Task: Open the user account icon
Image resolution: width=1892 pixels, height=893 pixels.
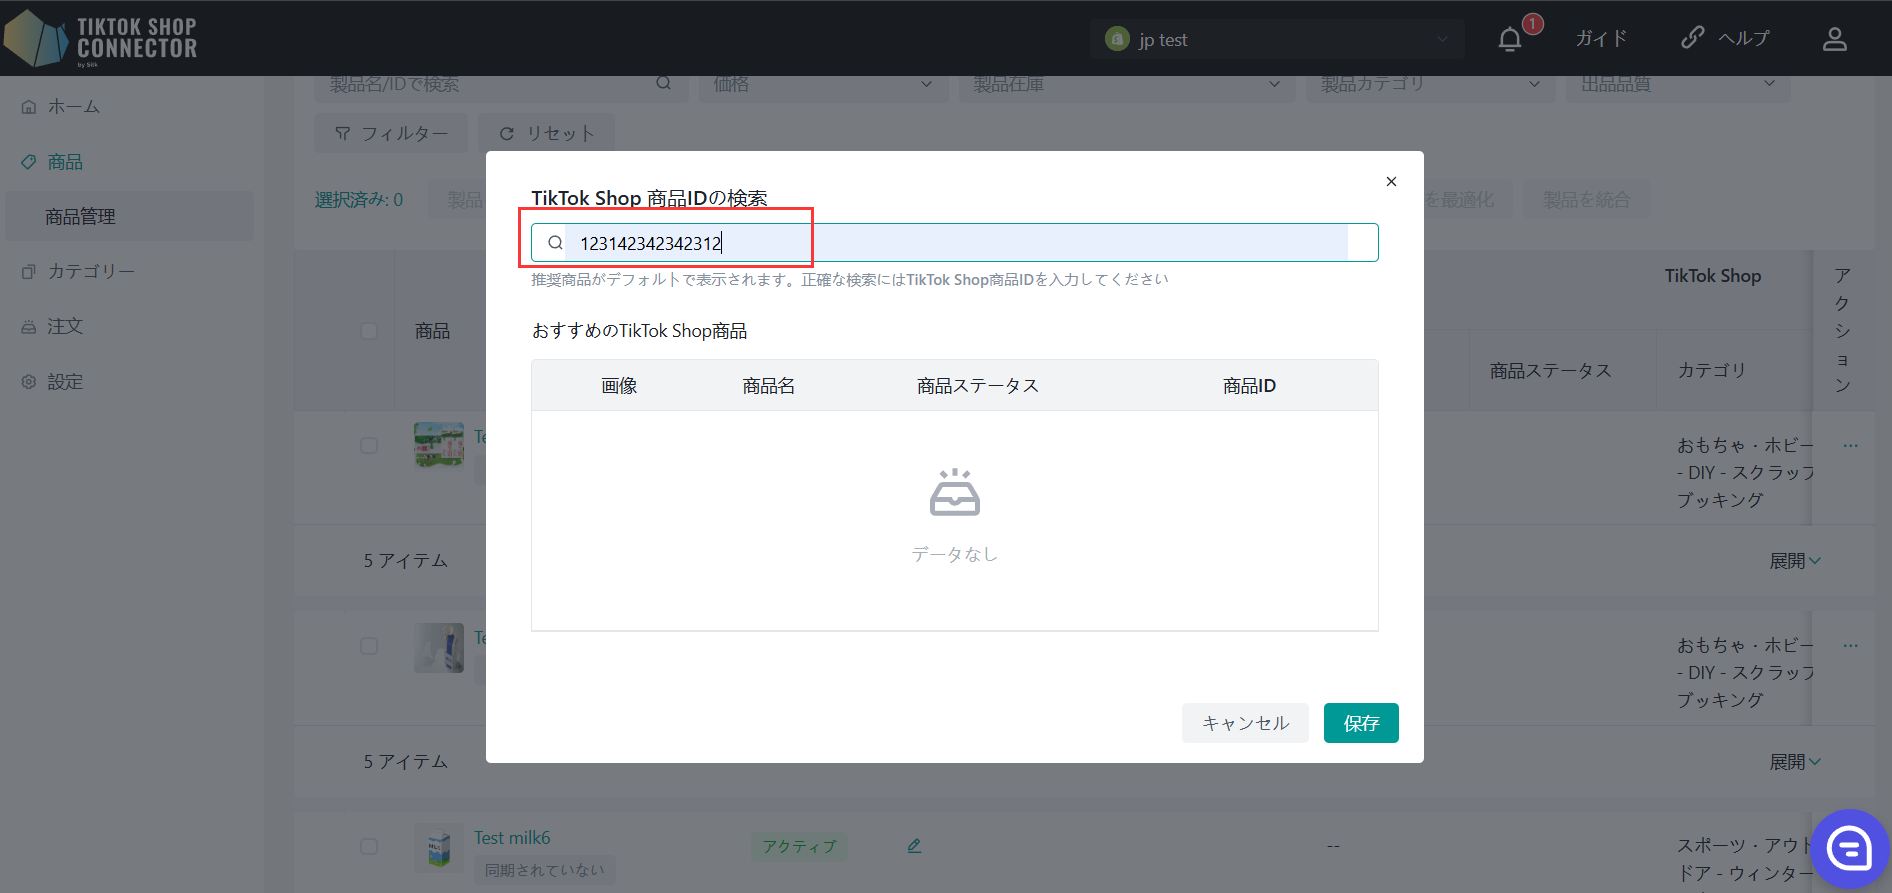Action: click(1834, 39)
